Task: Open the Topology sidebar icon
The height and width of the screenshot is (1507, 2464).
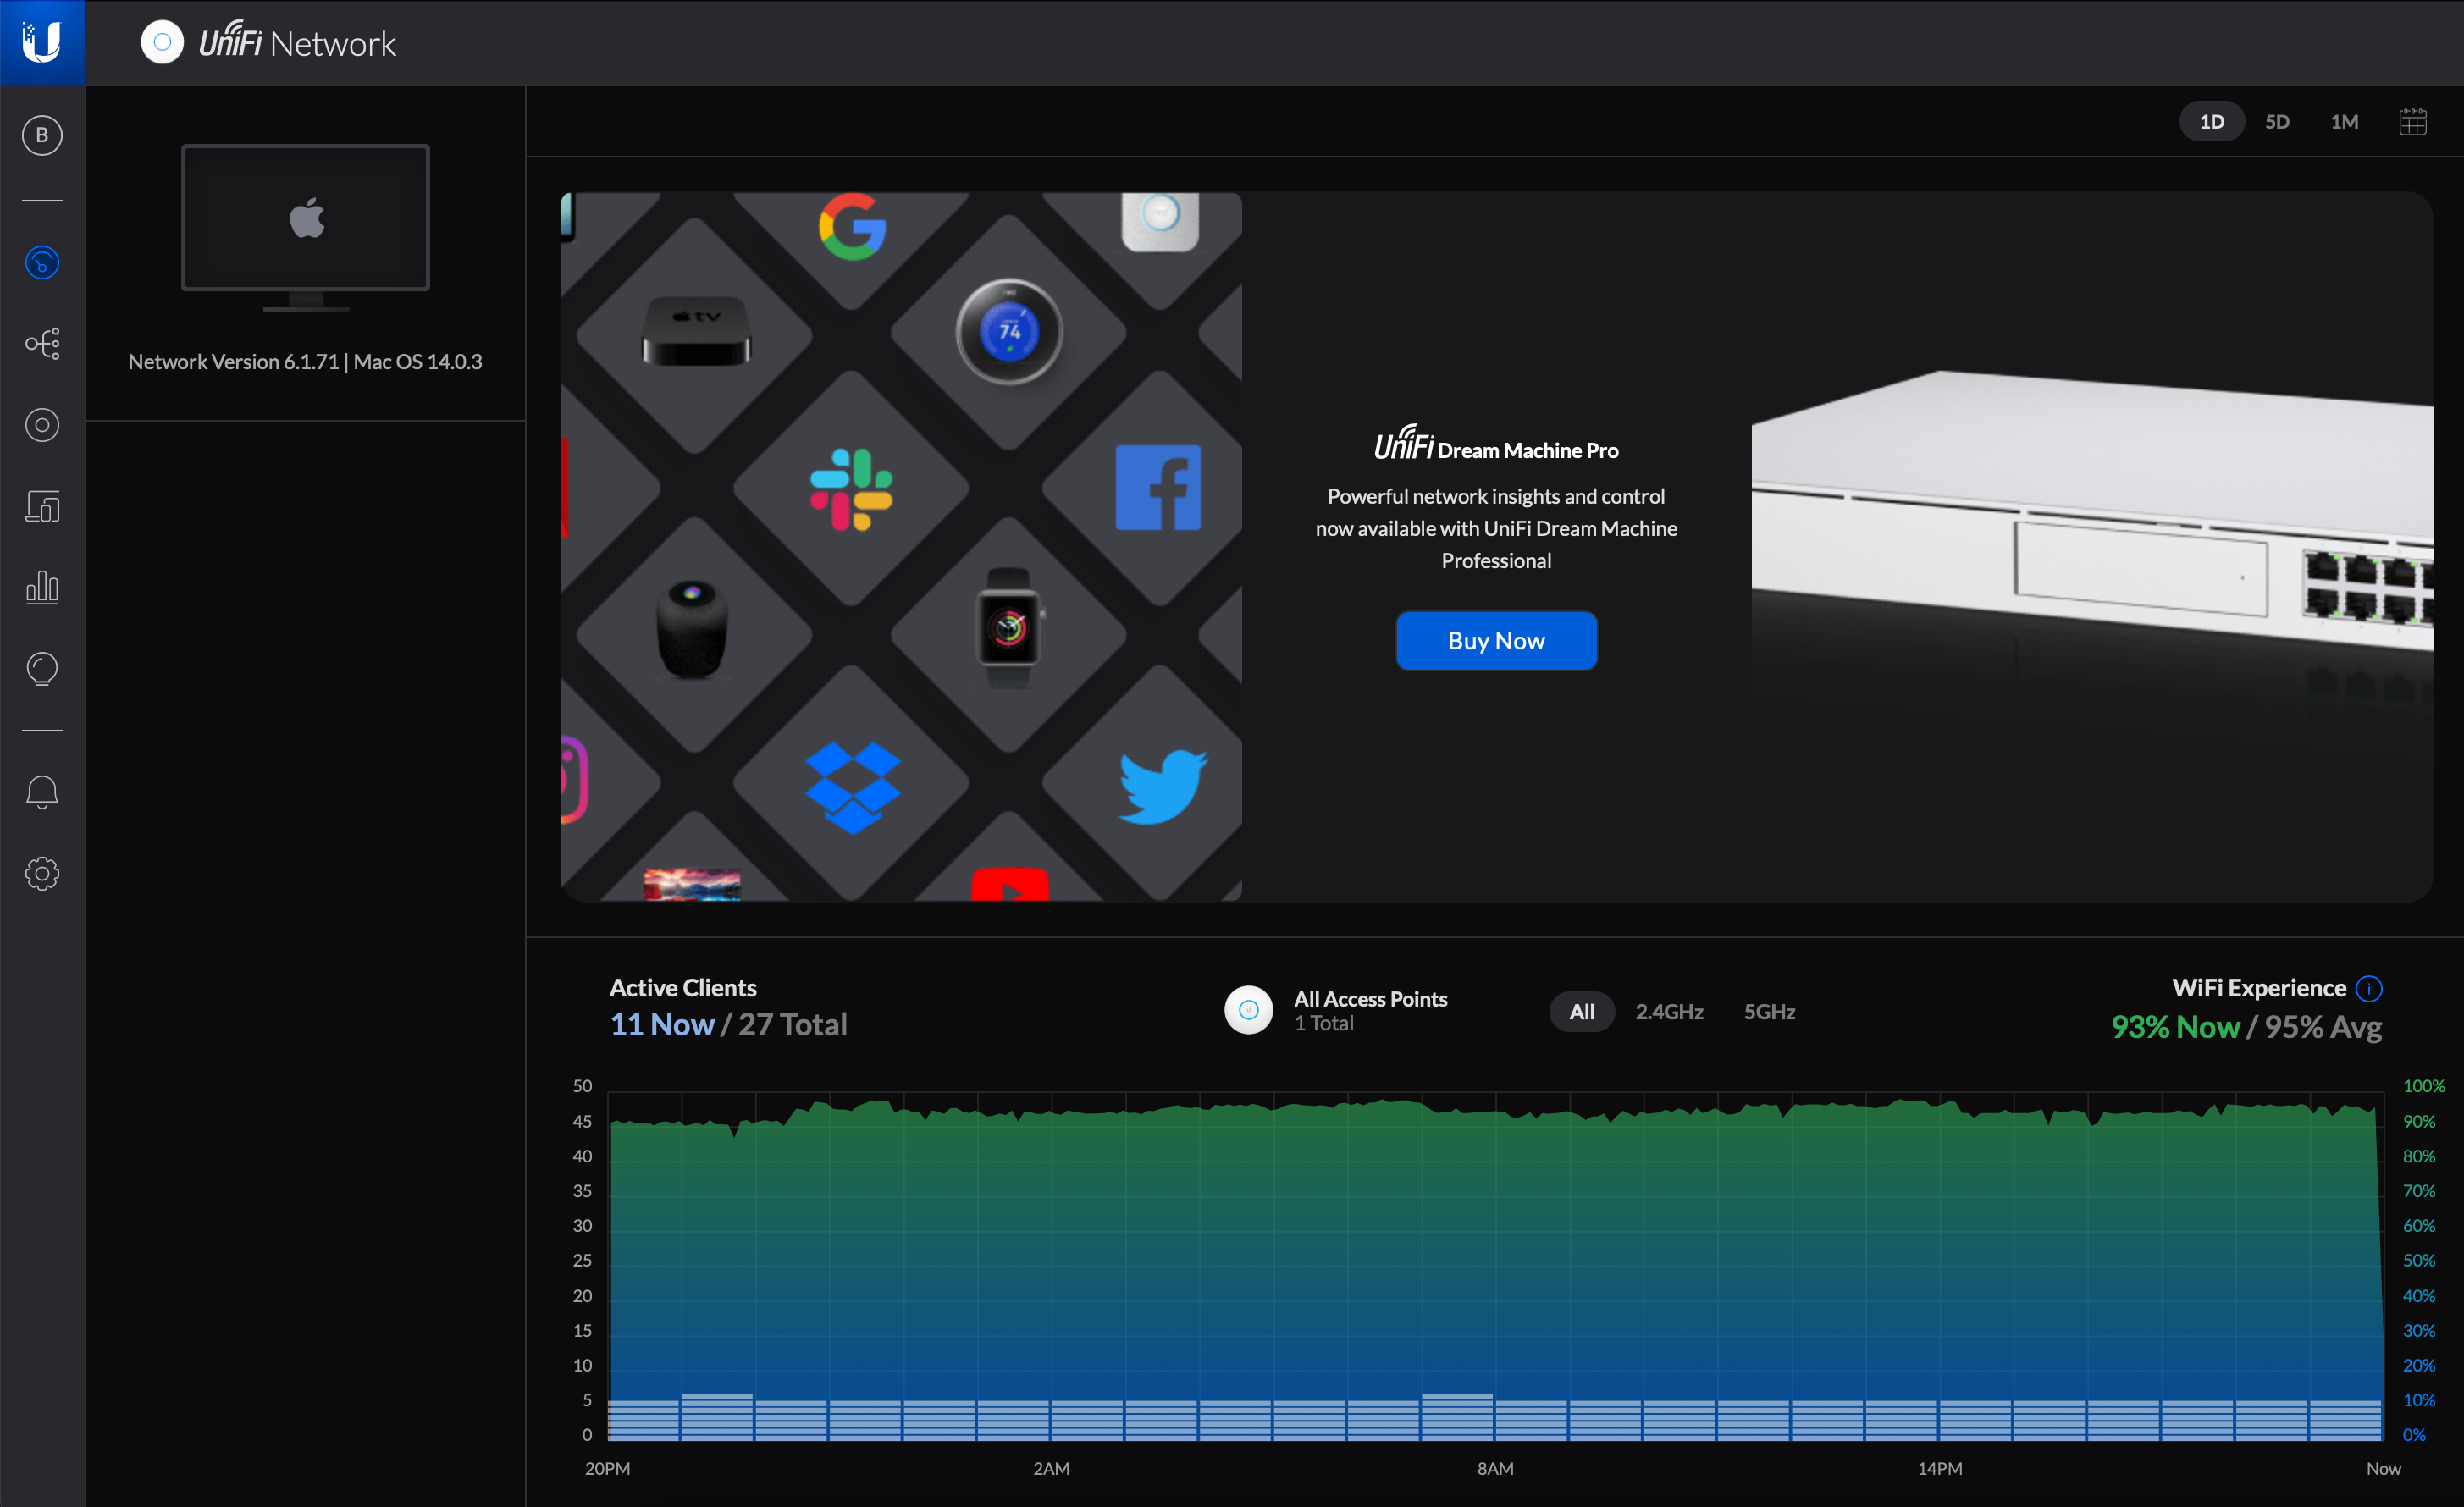Action: [x=42, y=344]
